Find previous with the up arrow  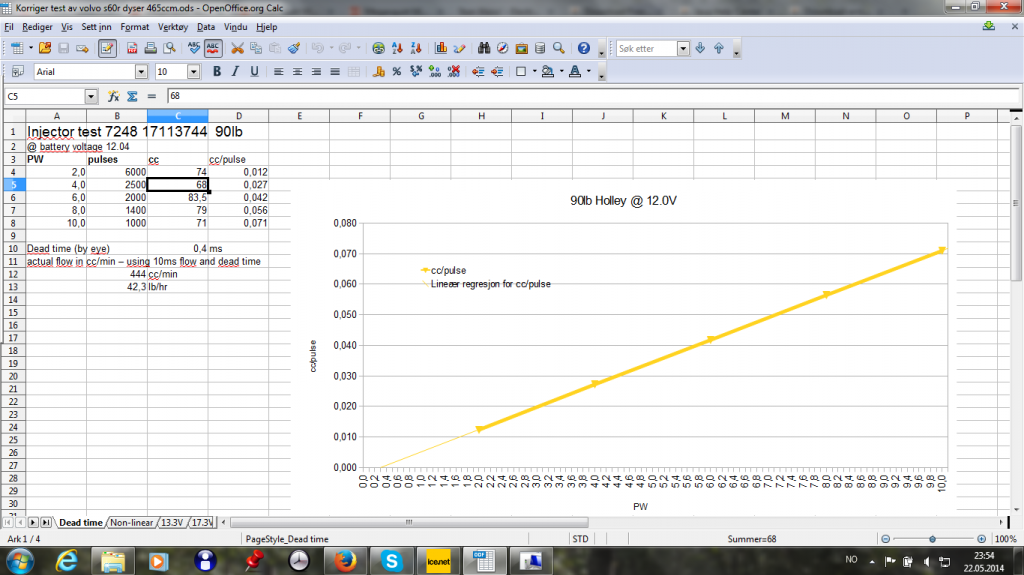pos(719,48)
